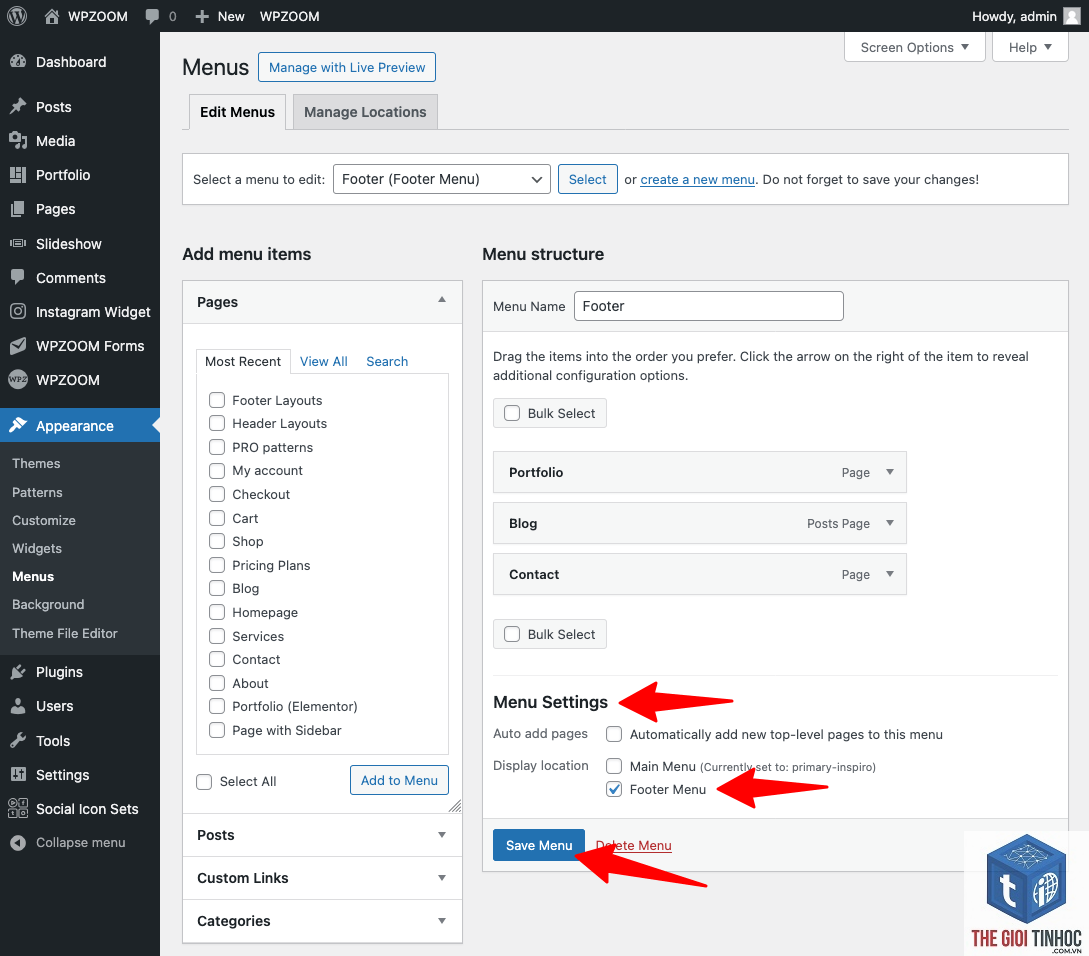Click into the Menu Name field
Viewport: 1089px width, 956px height.
709,306
